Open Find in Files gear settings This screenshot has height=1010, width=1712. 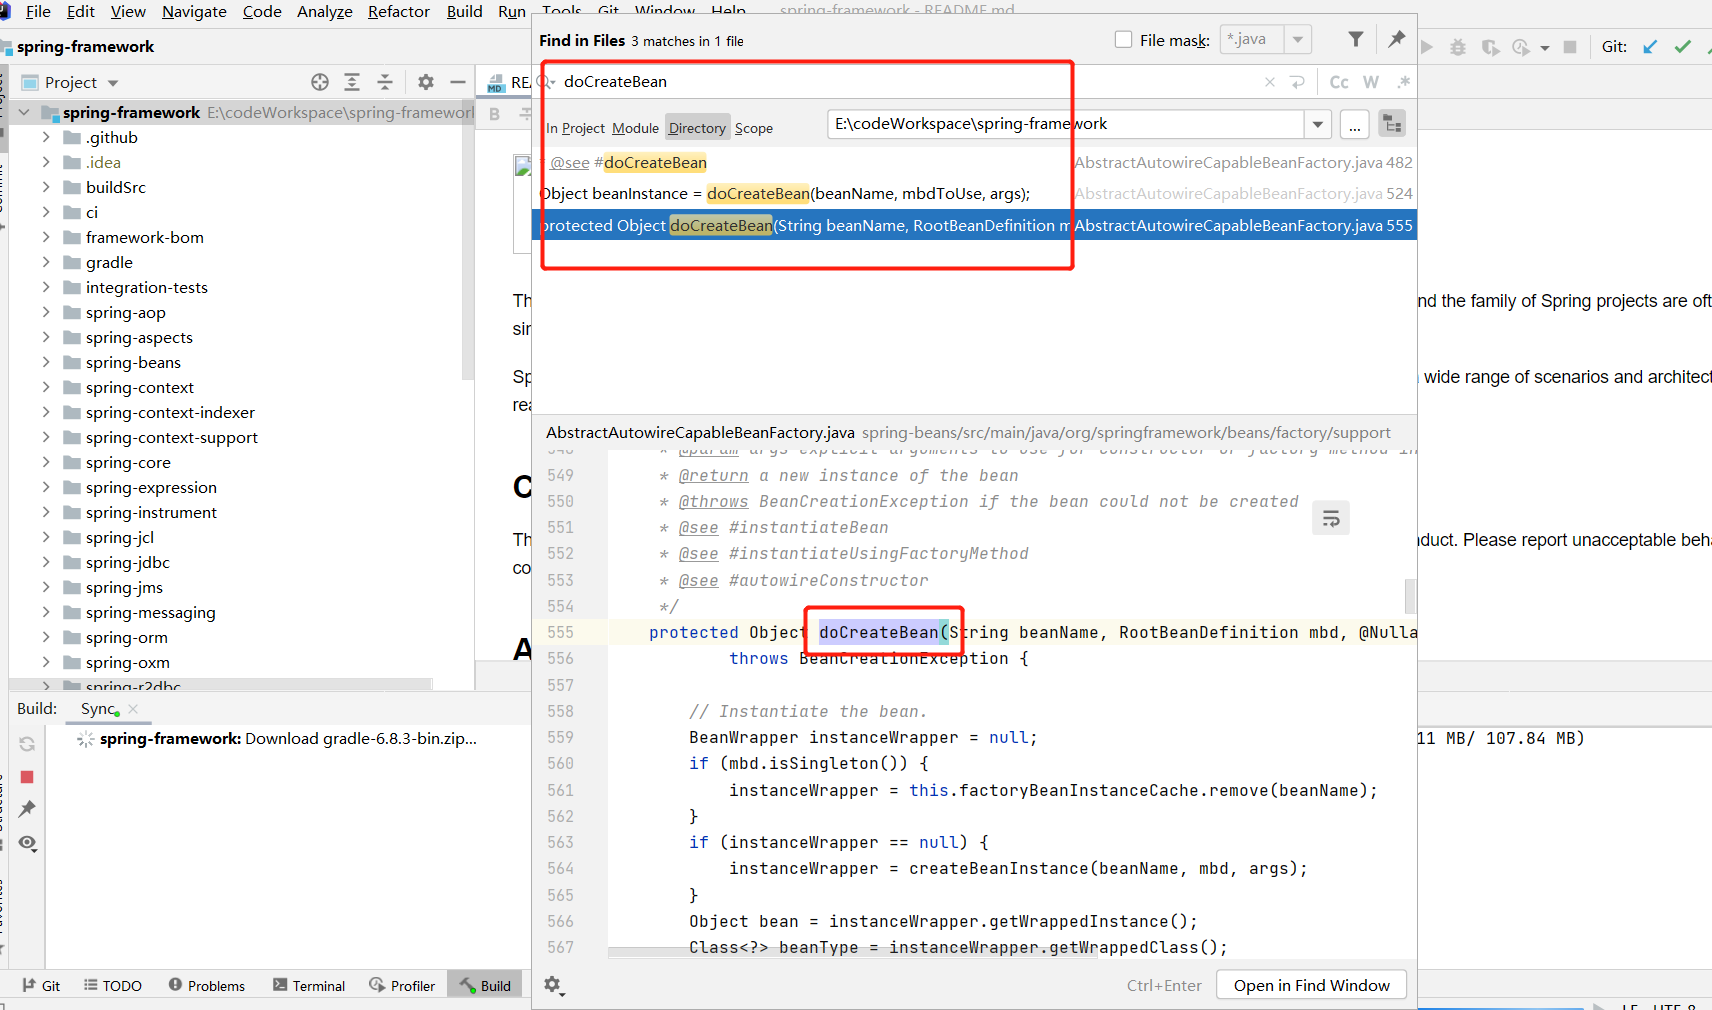click(x=553, y=985)
